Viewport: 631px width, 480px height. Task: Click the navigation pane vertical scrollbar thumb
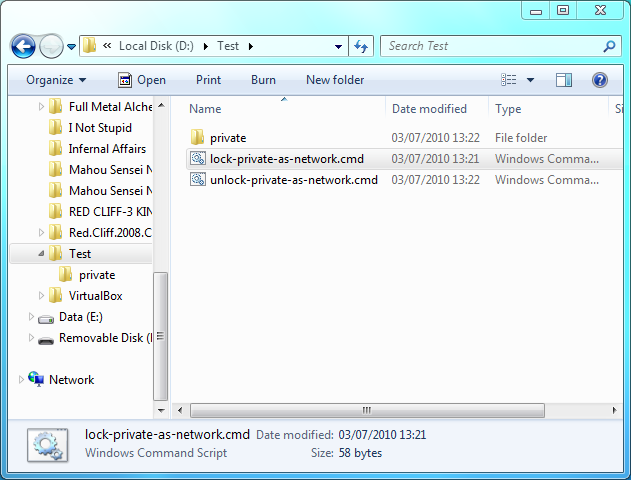pos(161,336)
